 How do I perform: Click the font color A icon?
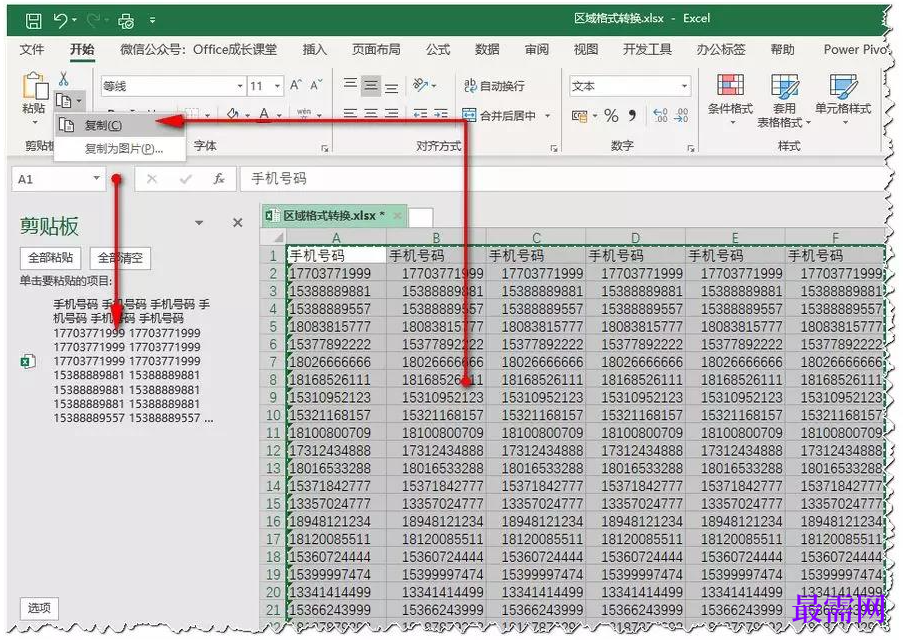click(x=264, y=114)
